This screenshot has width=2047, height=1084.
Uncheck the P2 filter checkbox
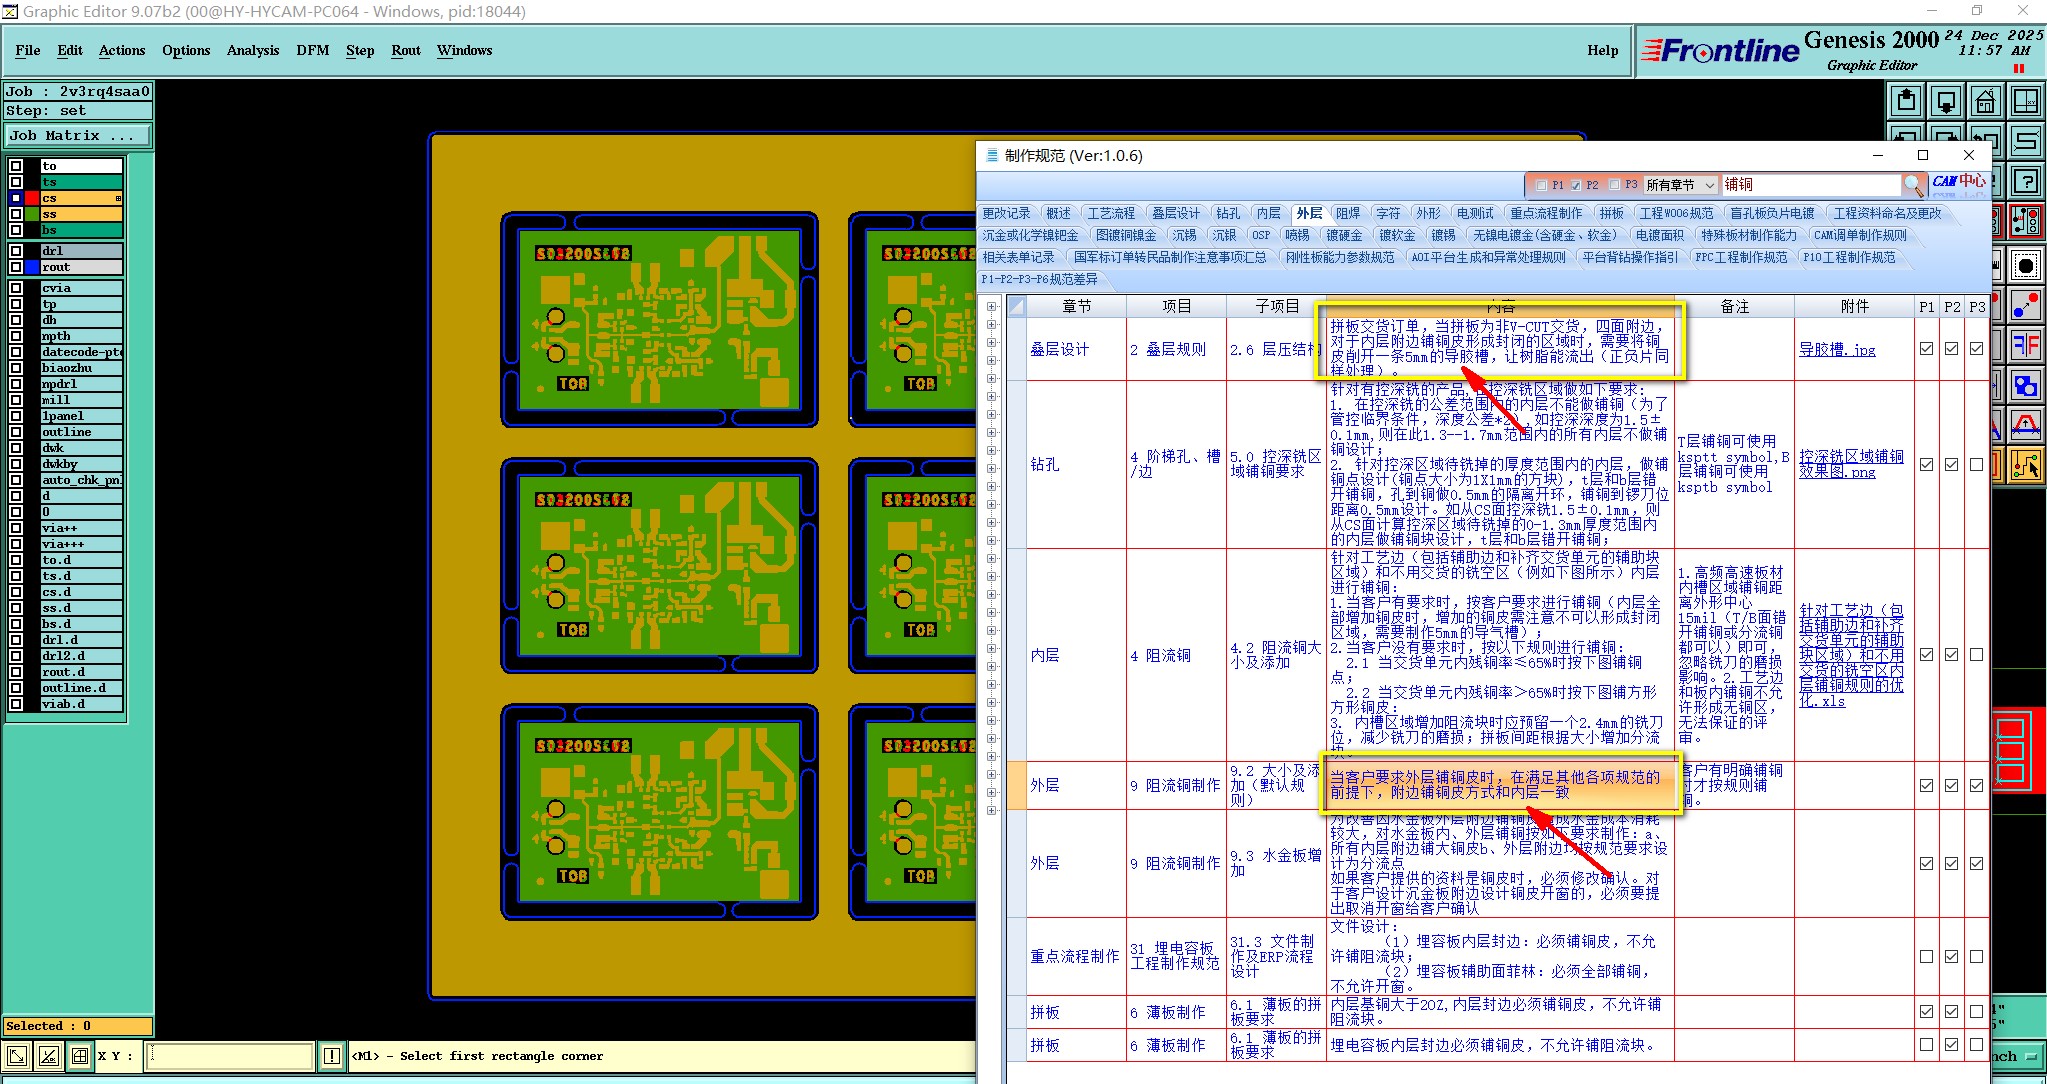(x=1575, y=185)
